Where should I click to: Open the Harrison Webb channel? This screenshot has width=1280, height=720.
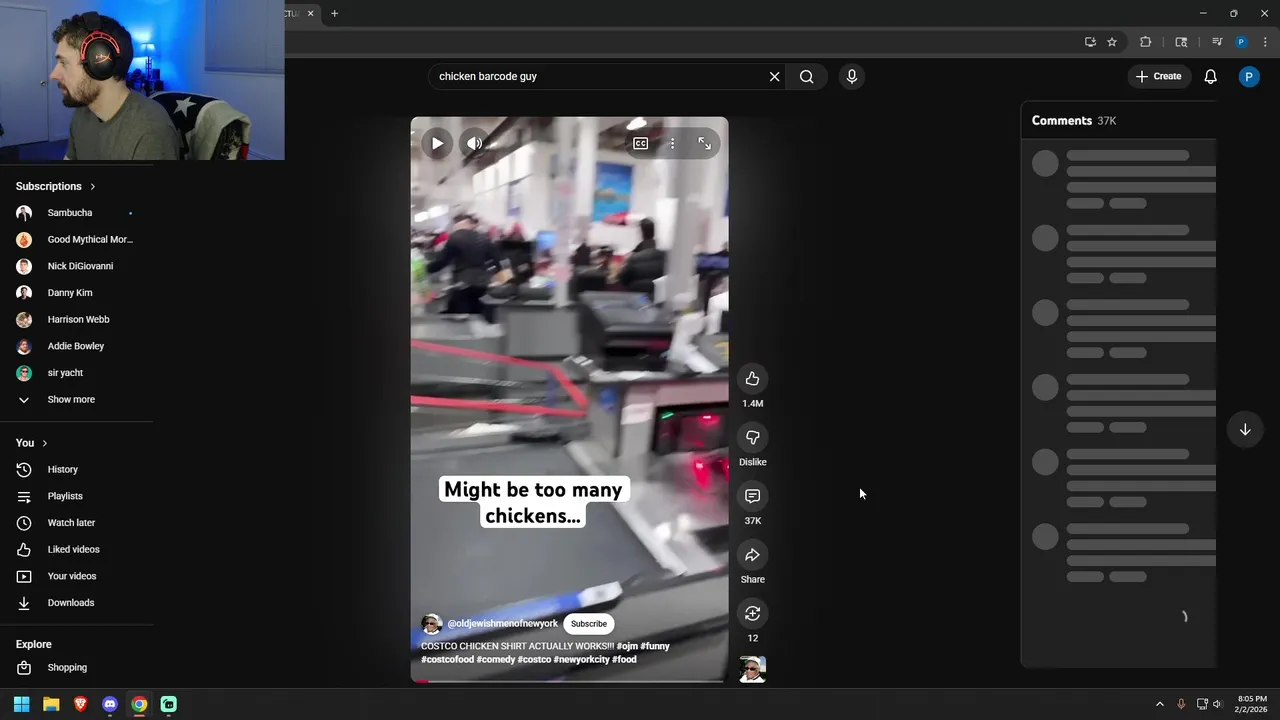[76, 320]
